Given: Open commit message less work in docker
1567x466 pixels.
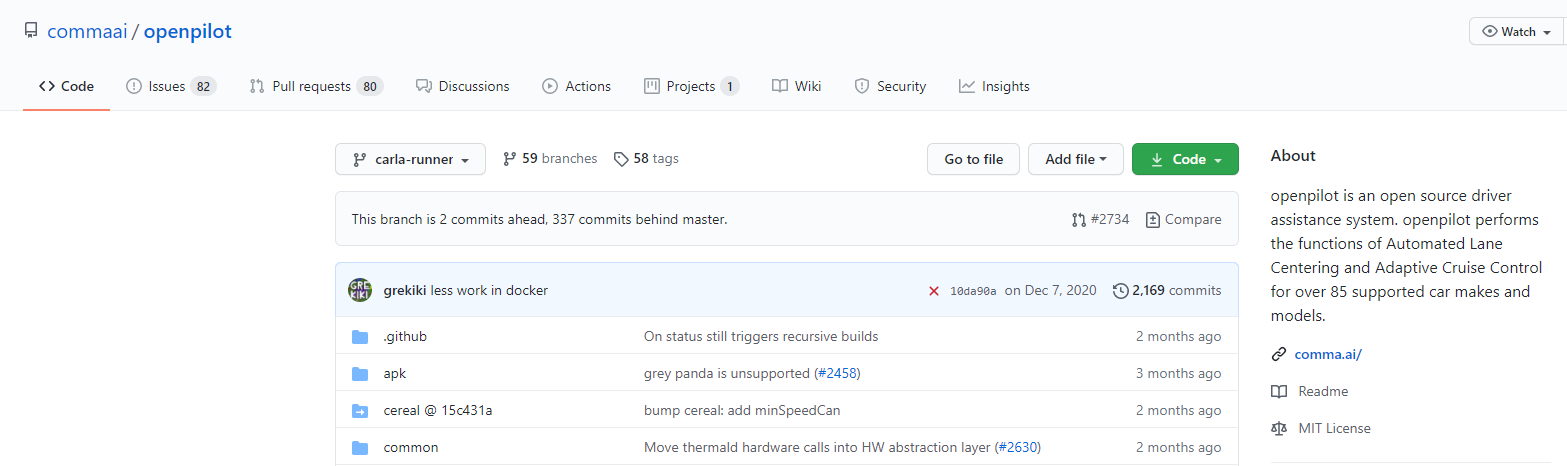Looking at the screenshot, I should (489, 290).
